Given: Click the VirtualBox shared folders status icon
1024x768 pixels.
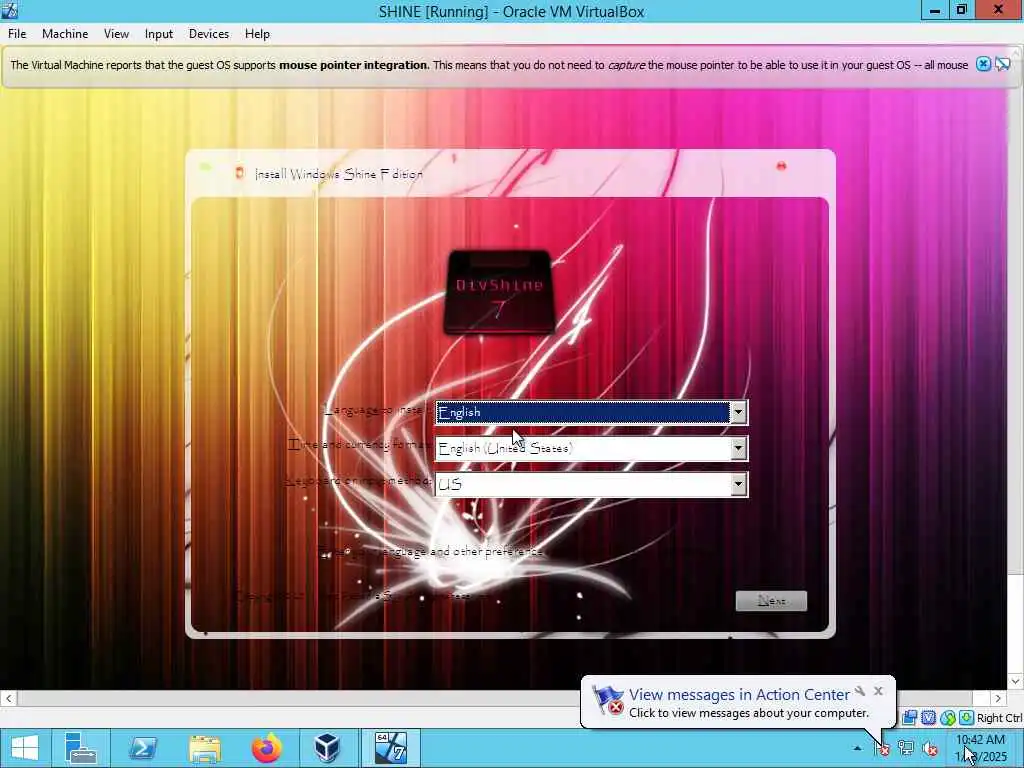Looking at the screenshot, I should (x=909, y=718).
